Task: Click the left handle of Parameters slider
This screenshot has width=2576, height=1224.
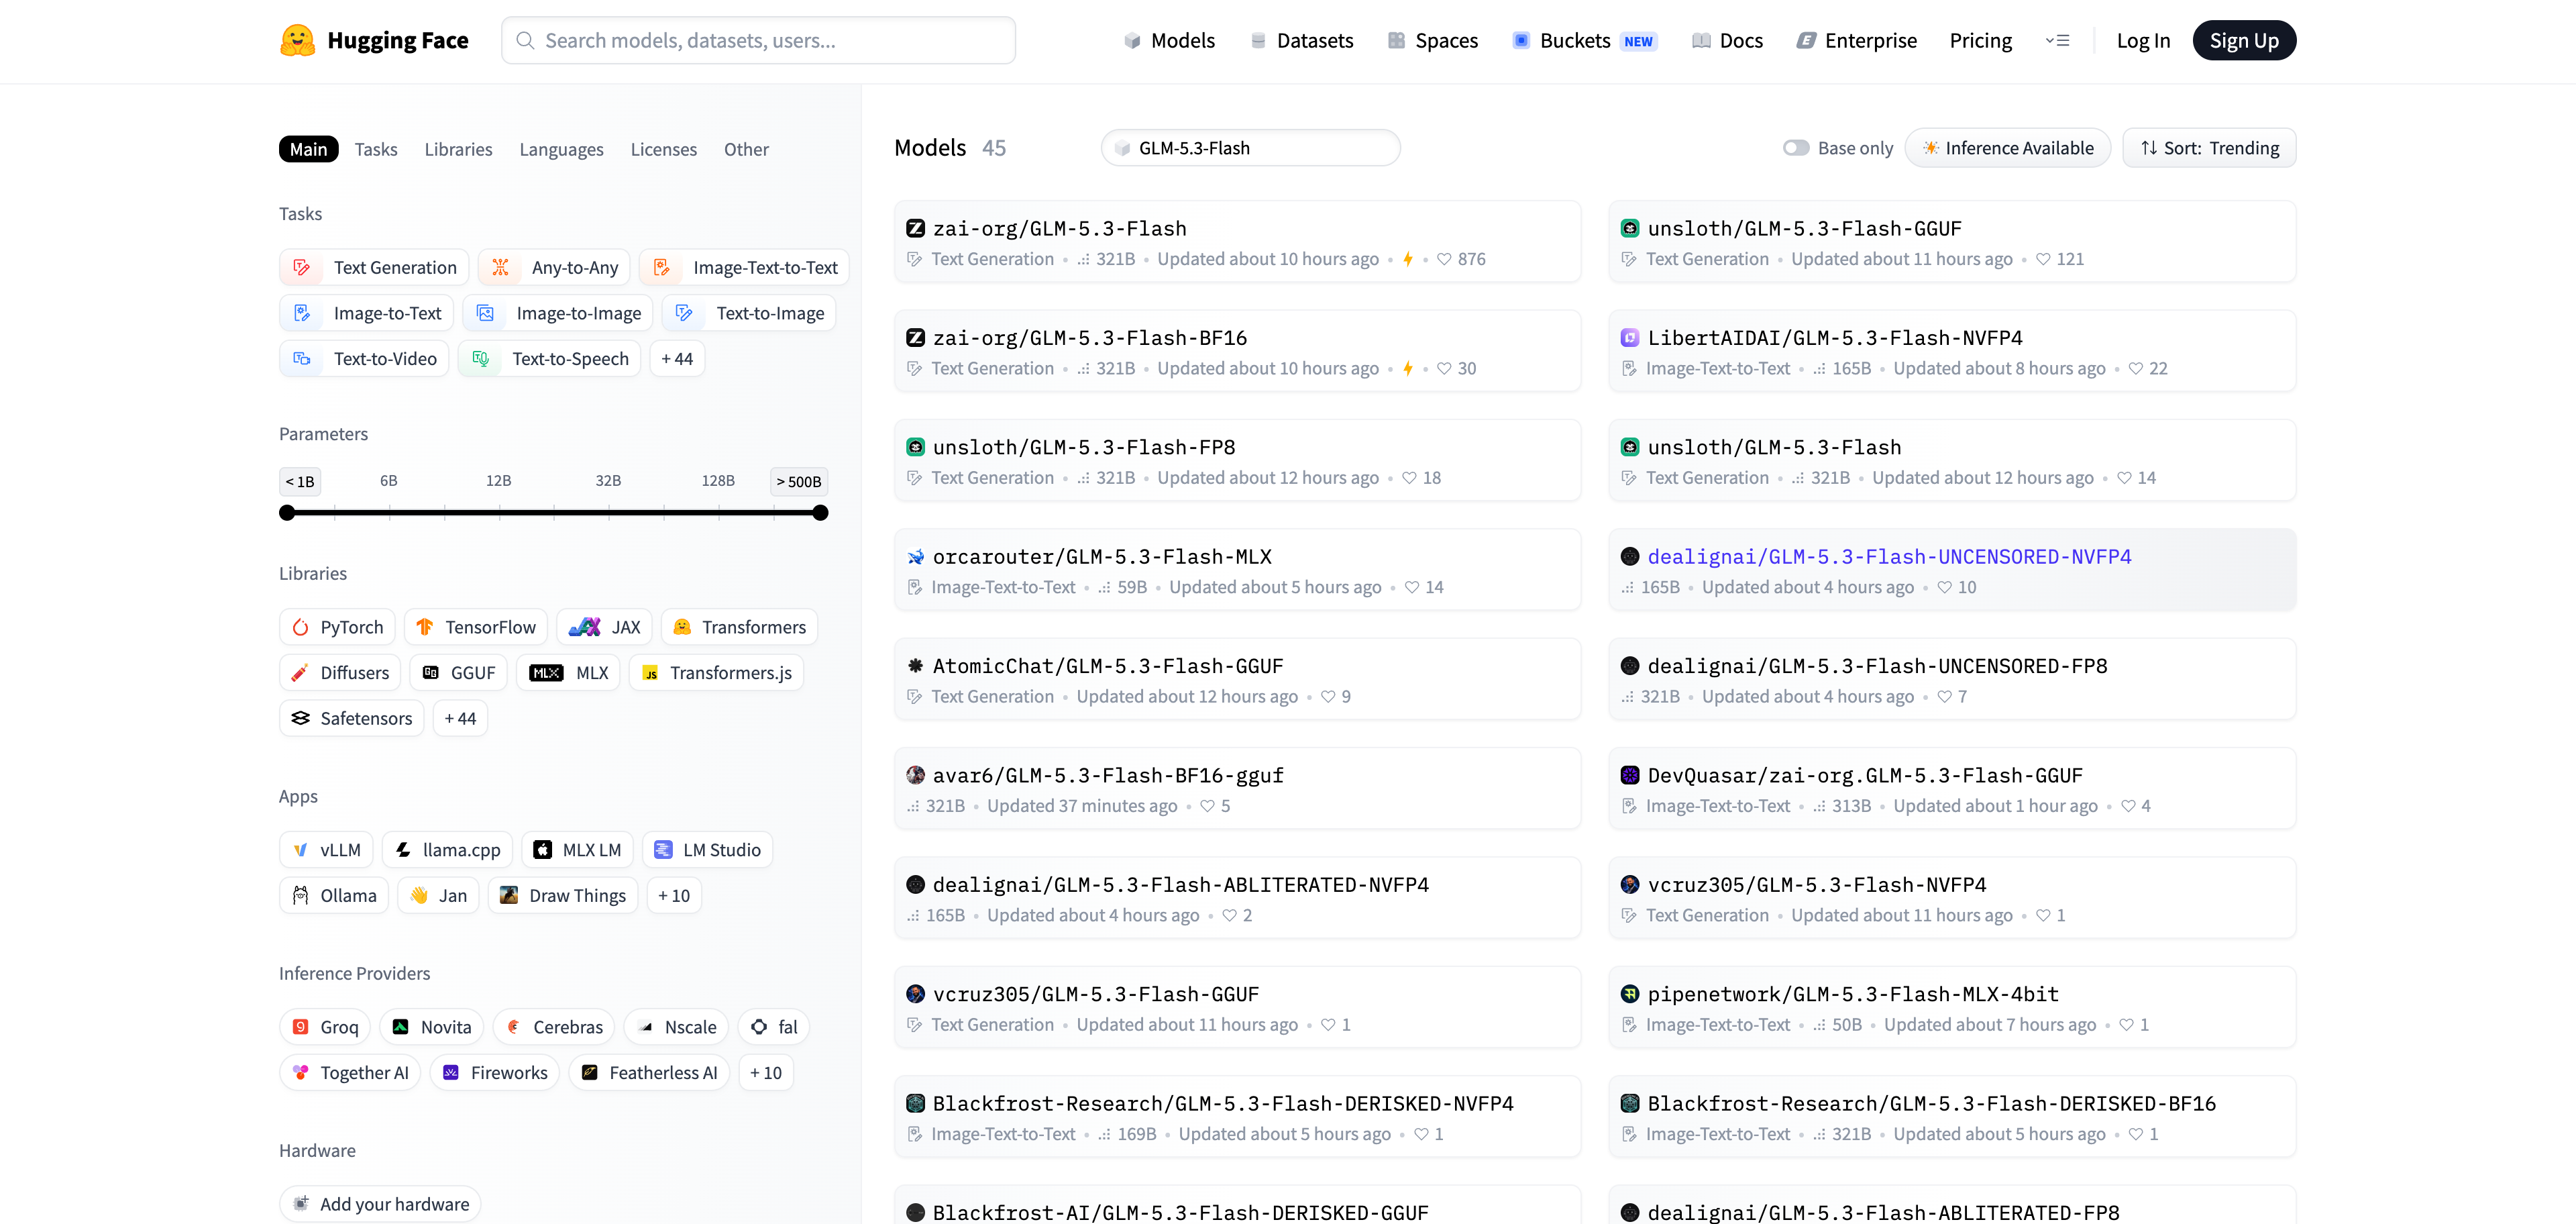Action: coord(287,513)
